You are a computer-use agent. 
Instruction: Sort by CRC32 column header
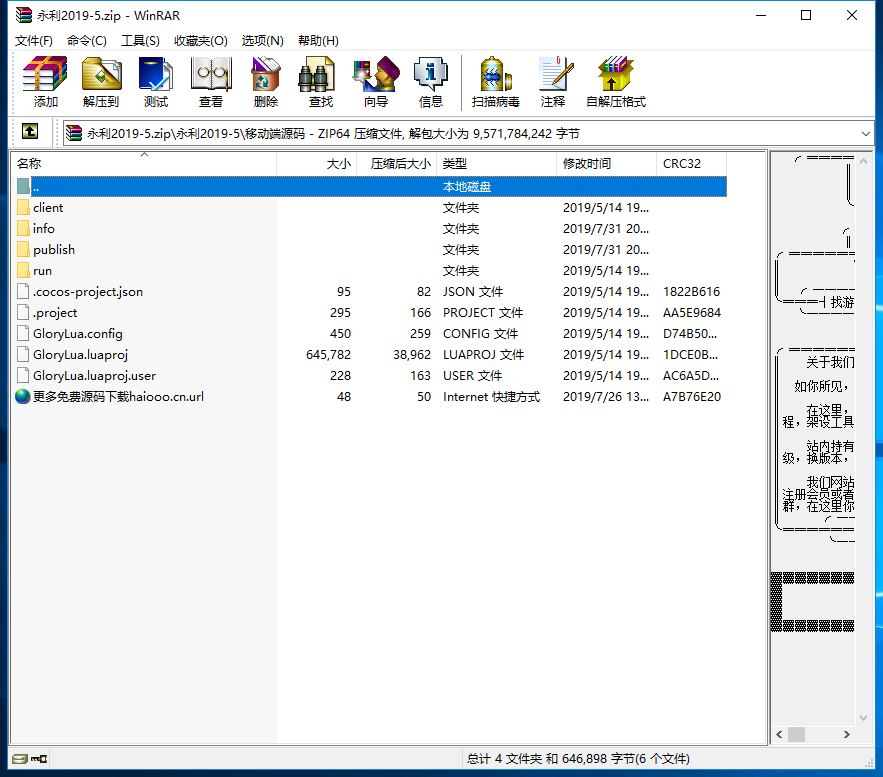(x=691, y=163)
